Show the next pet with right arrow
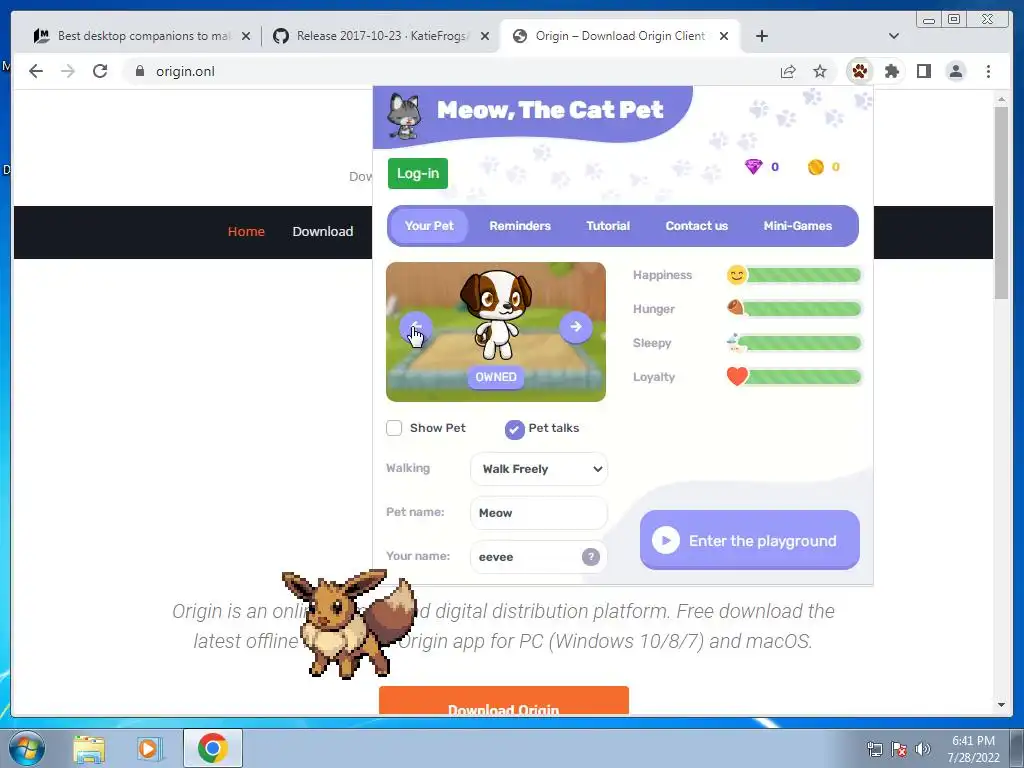The image size is (1024, 768). [575, 327]
